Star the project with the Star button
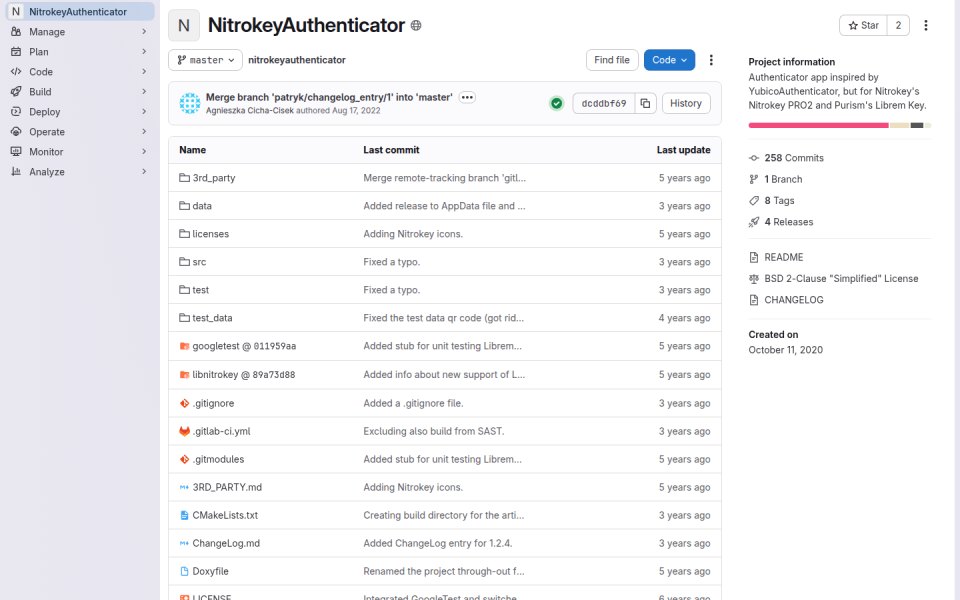Image resolution: width=960 pixels, height=600 pixels. click(863, 25)
